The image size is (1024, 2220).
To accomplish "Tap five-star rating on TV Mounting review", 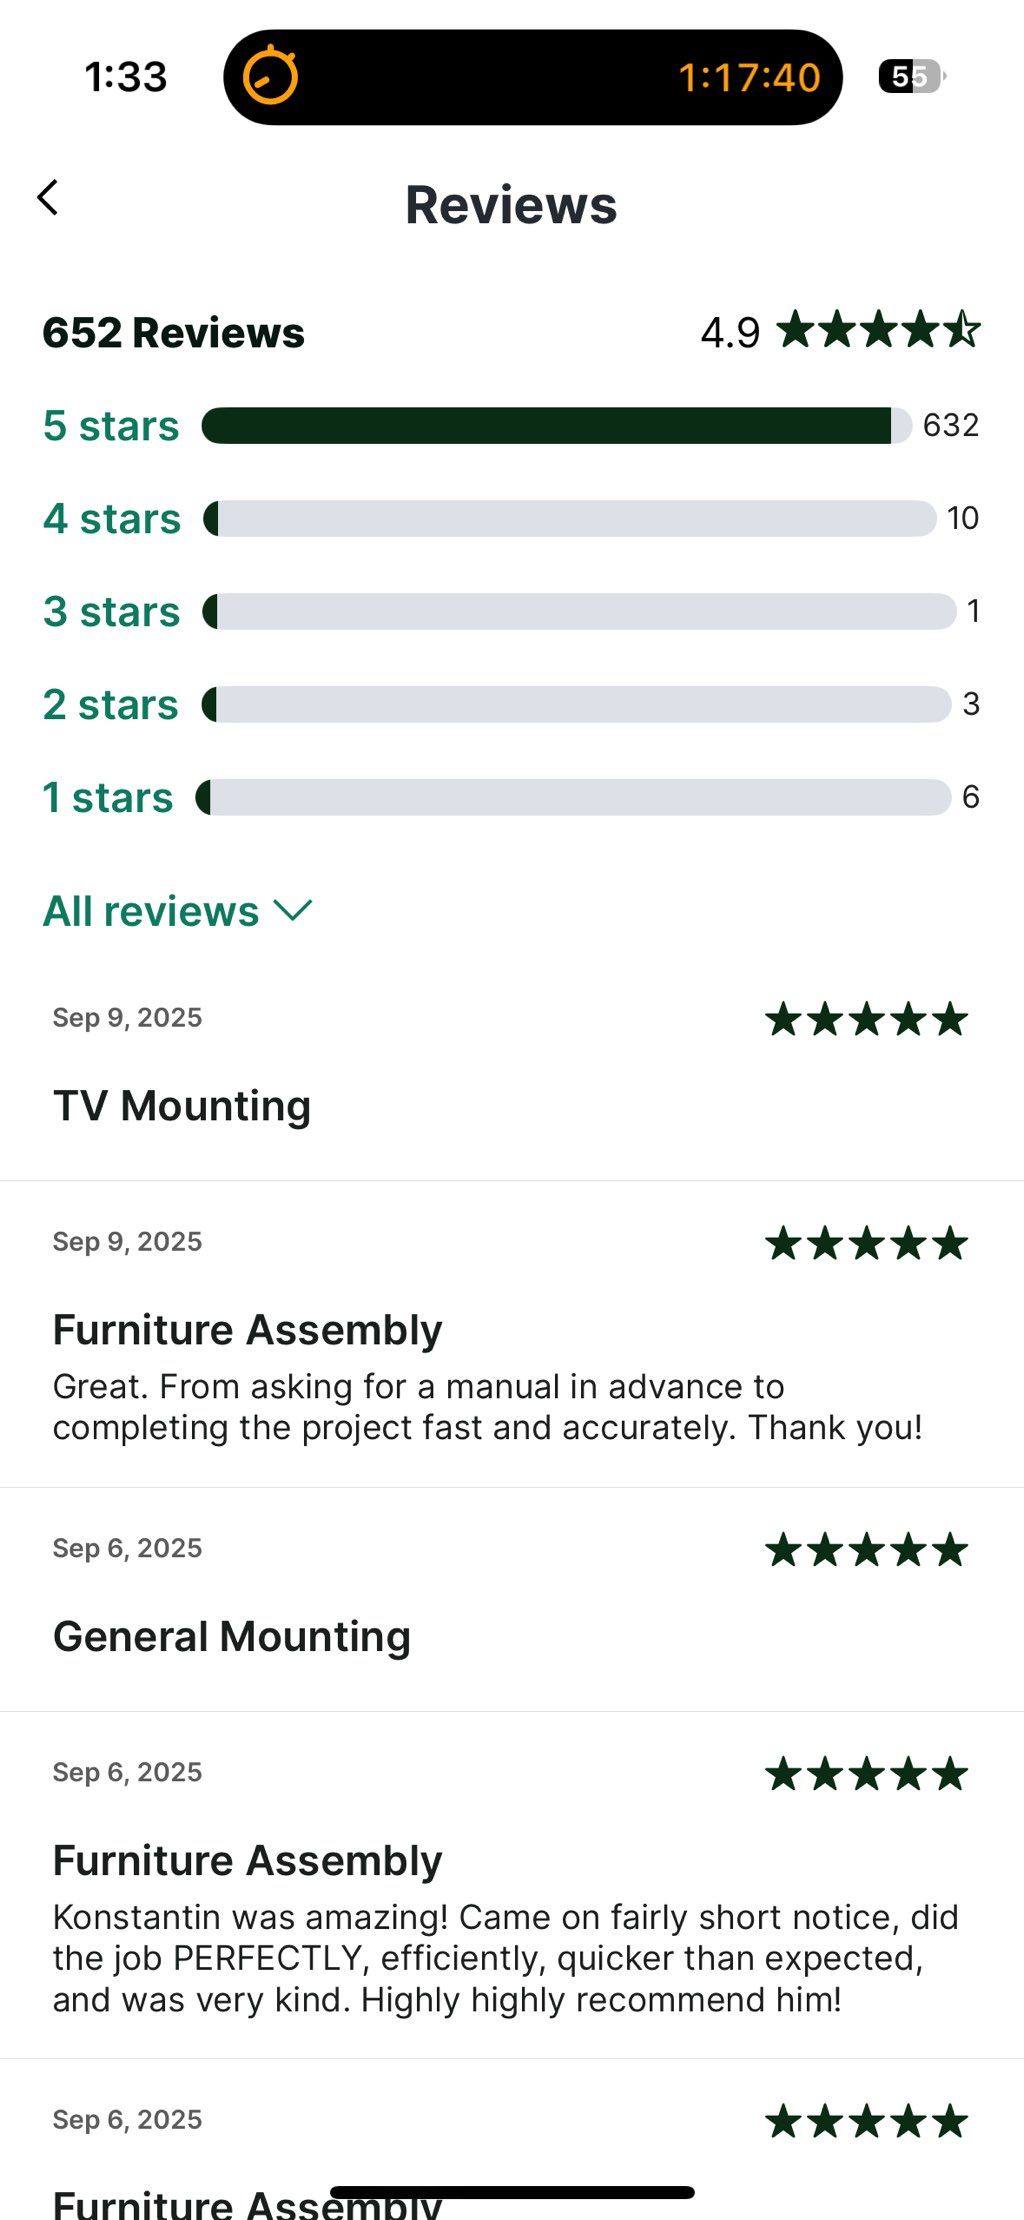I will (x=866, y=1020).
